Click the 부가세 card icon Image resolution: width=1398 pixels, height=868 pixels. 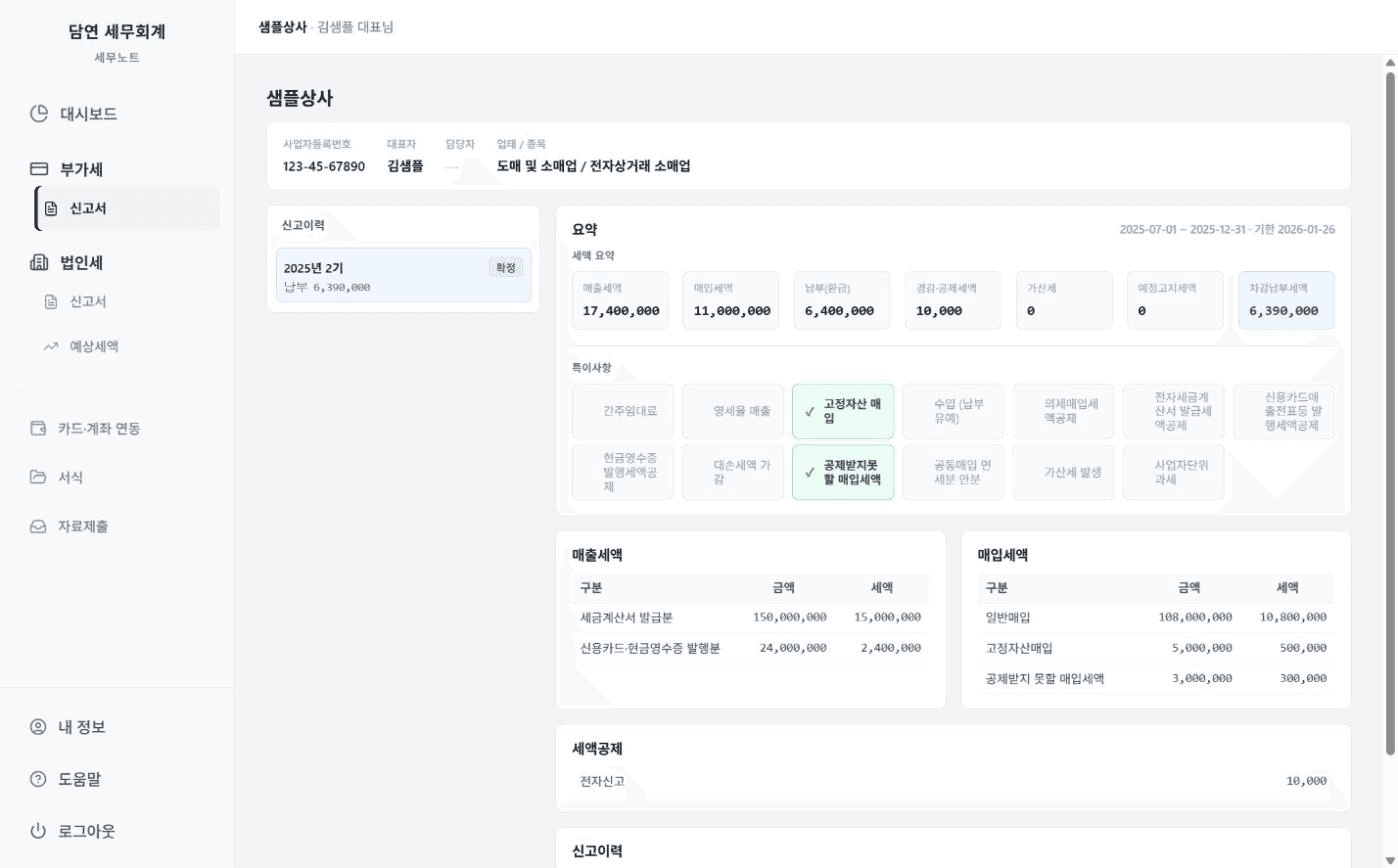[39, 169]
